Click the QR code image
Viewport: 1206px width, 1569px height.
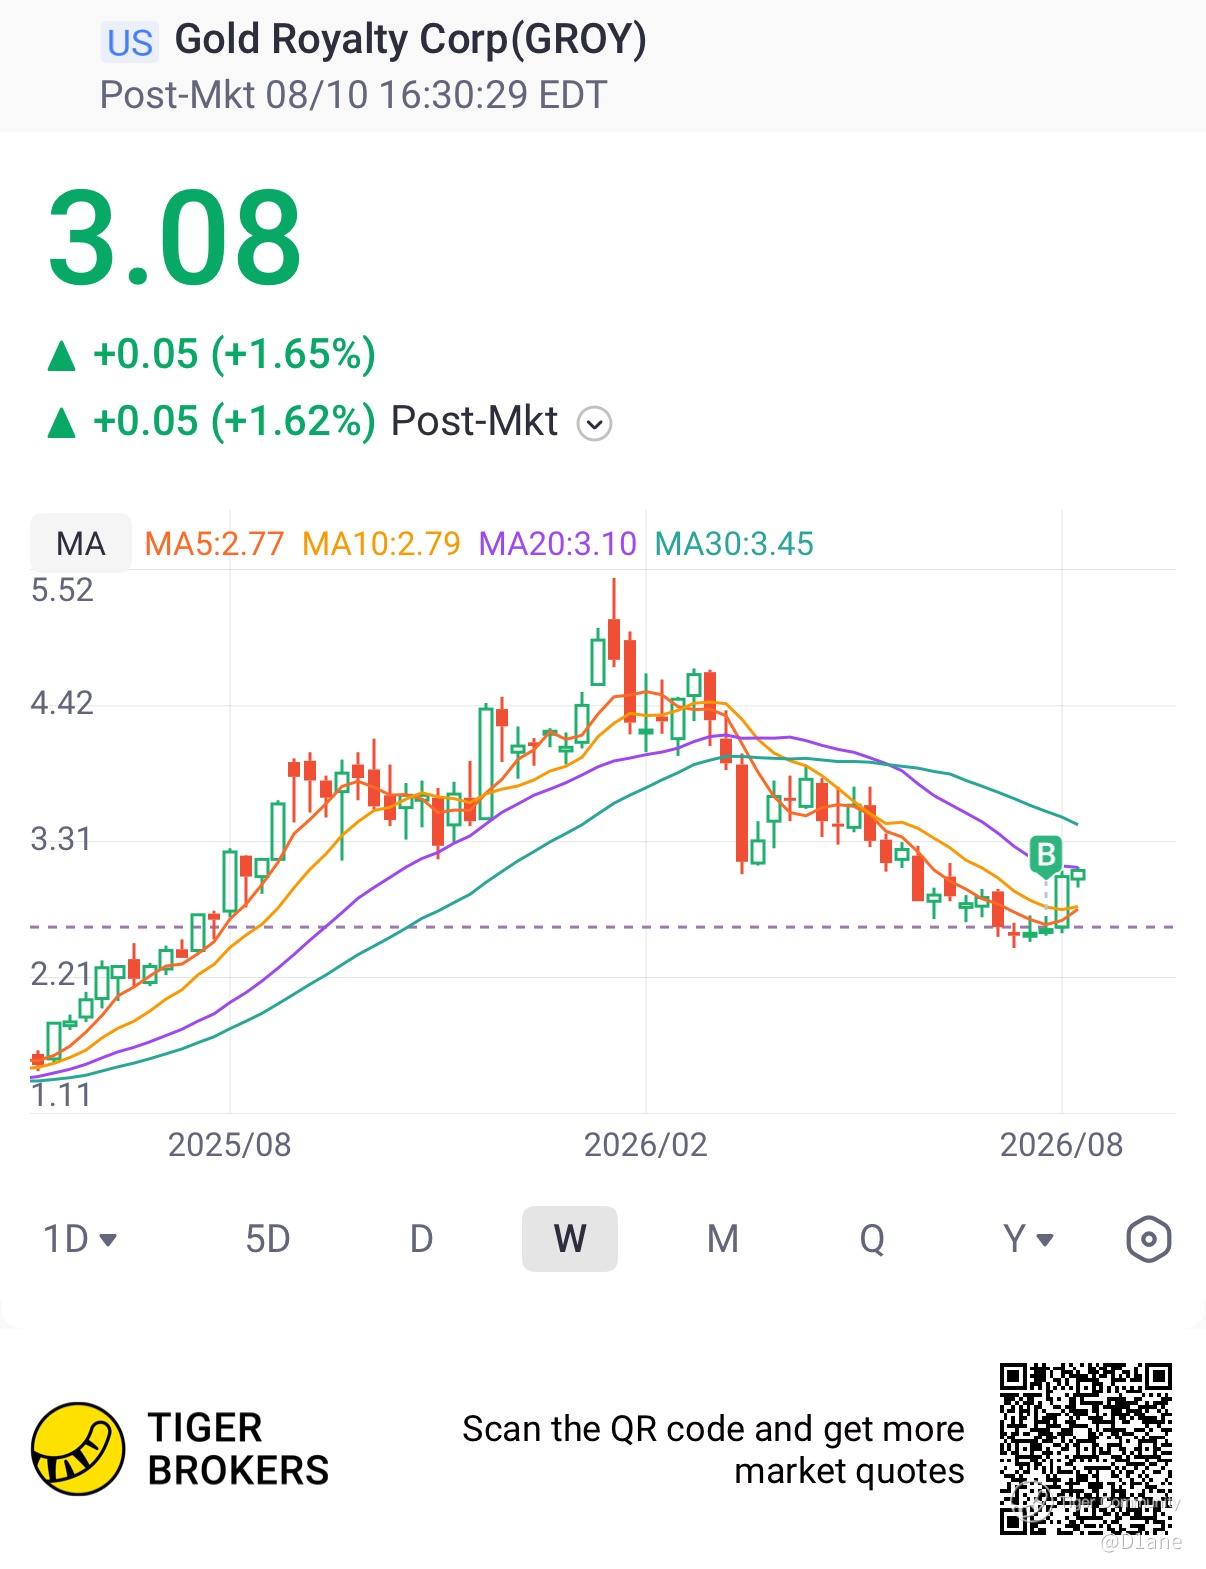point(1086,1448)
